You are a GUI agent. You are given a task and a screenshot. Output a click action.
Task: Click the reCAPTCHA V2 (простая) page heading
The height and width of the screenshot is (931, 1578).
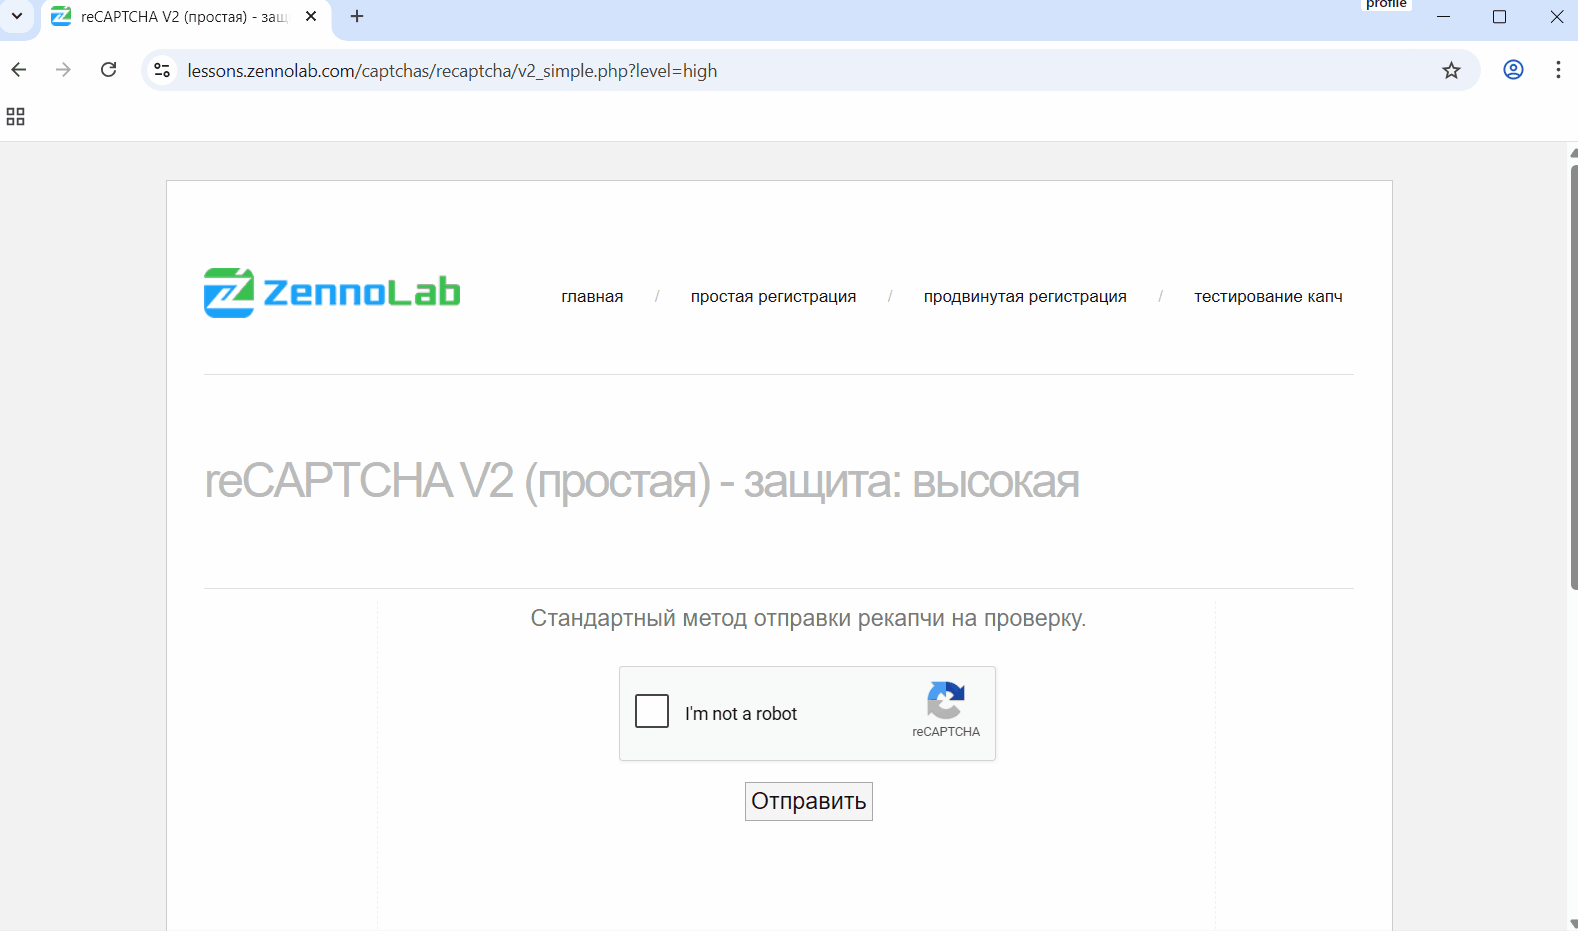pyautogui.click(x=642, y=482)
